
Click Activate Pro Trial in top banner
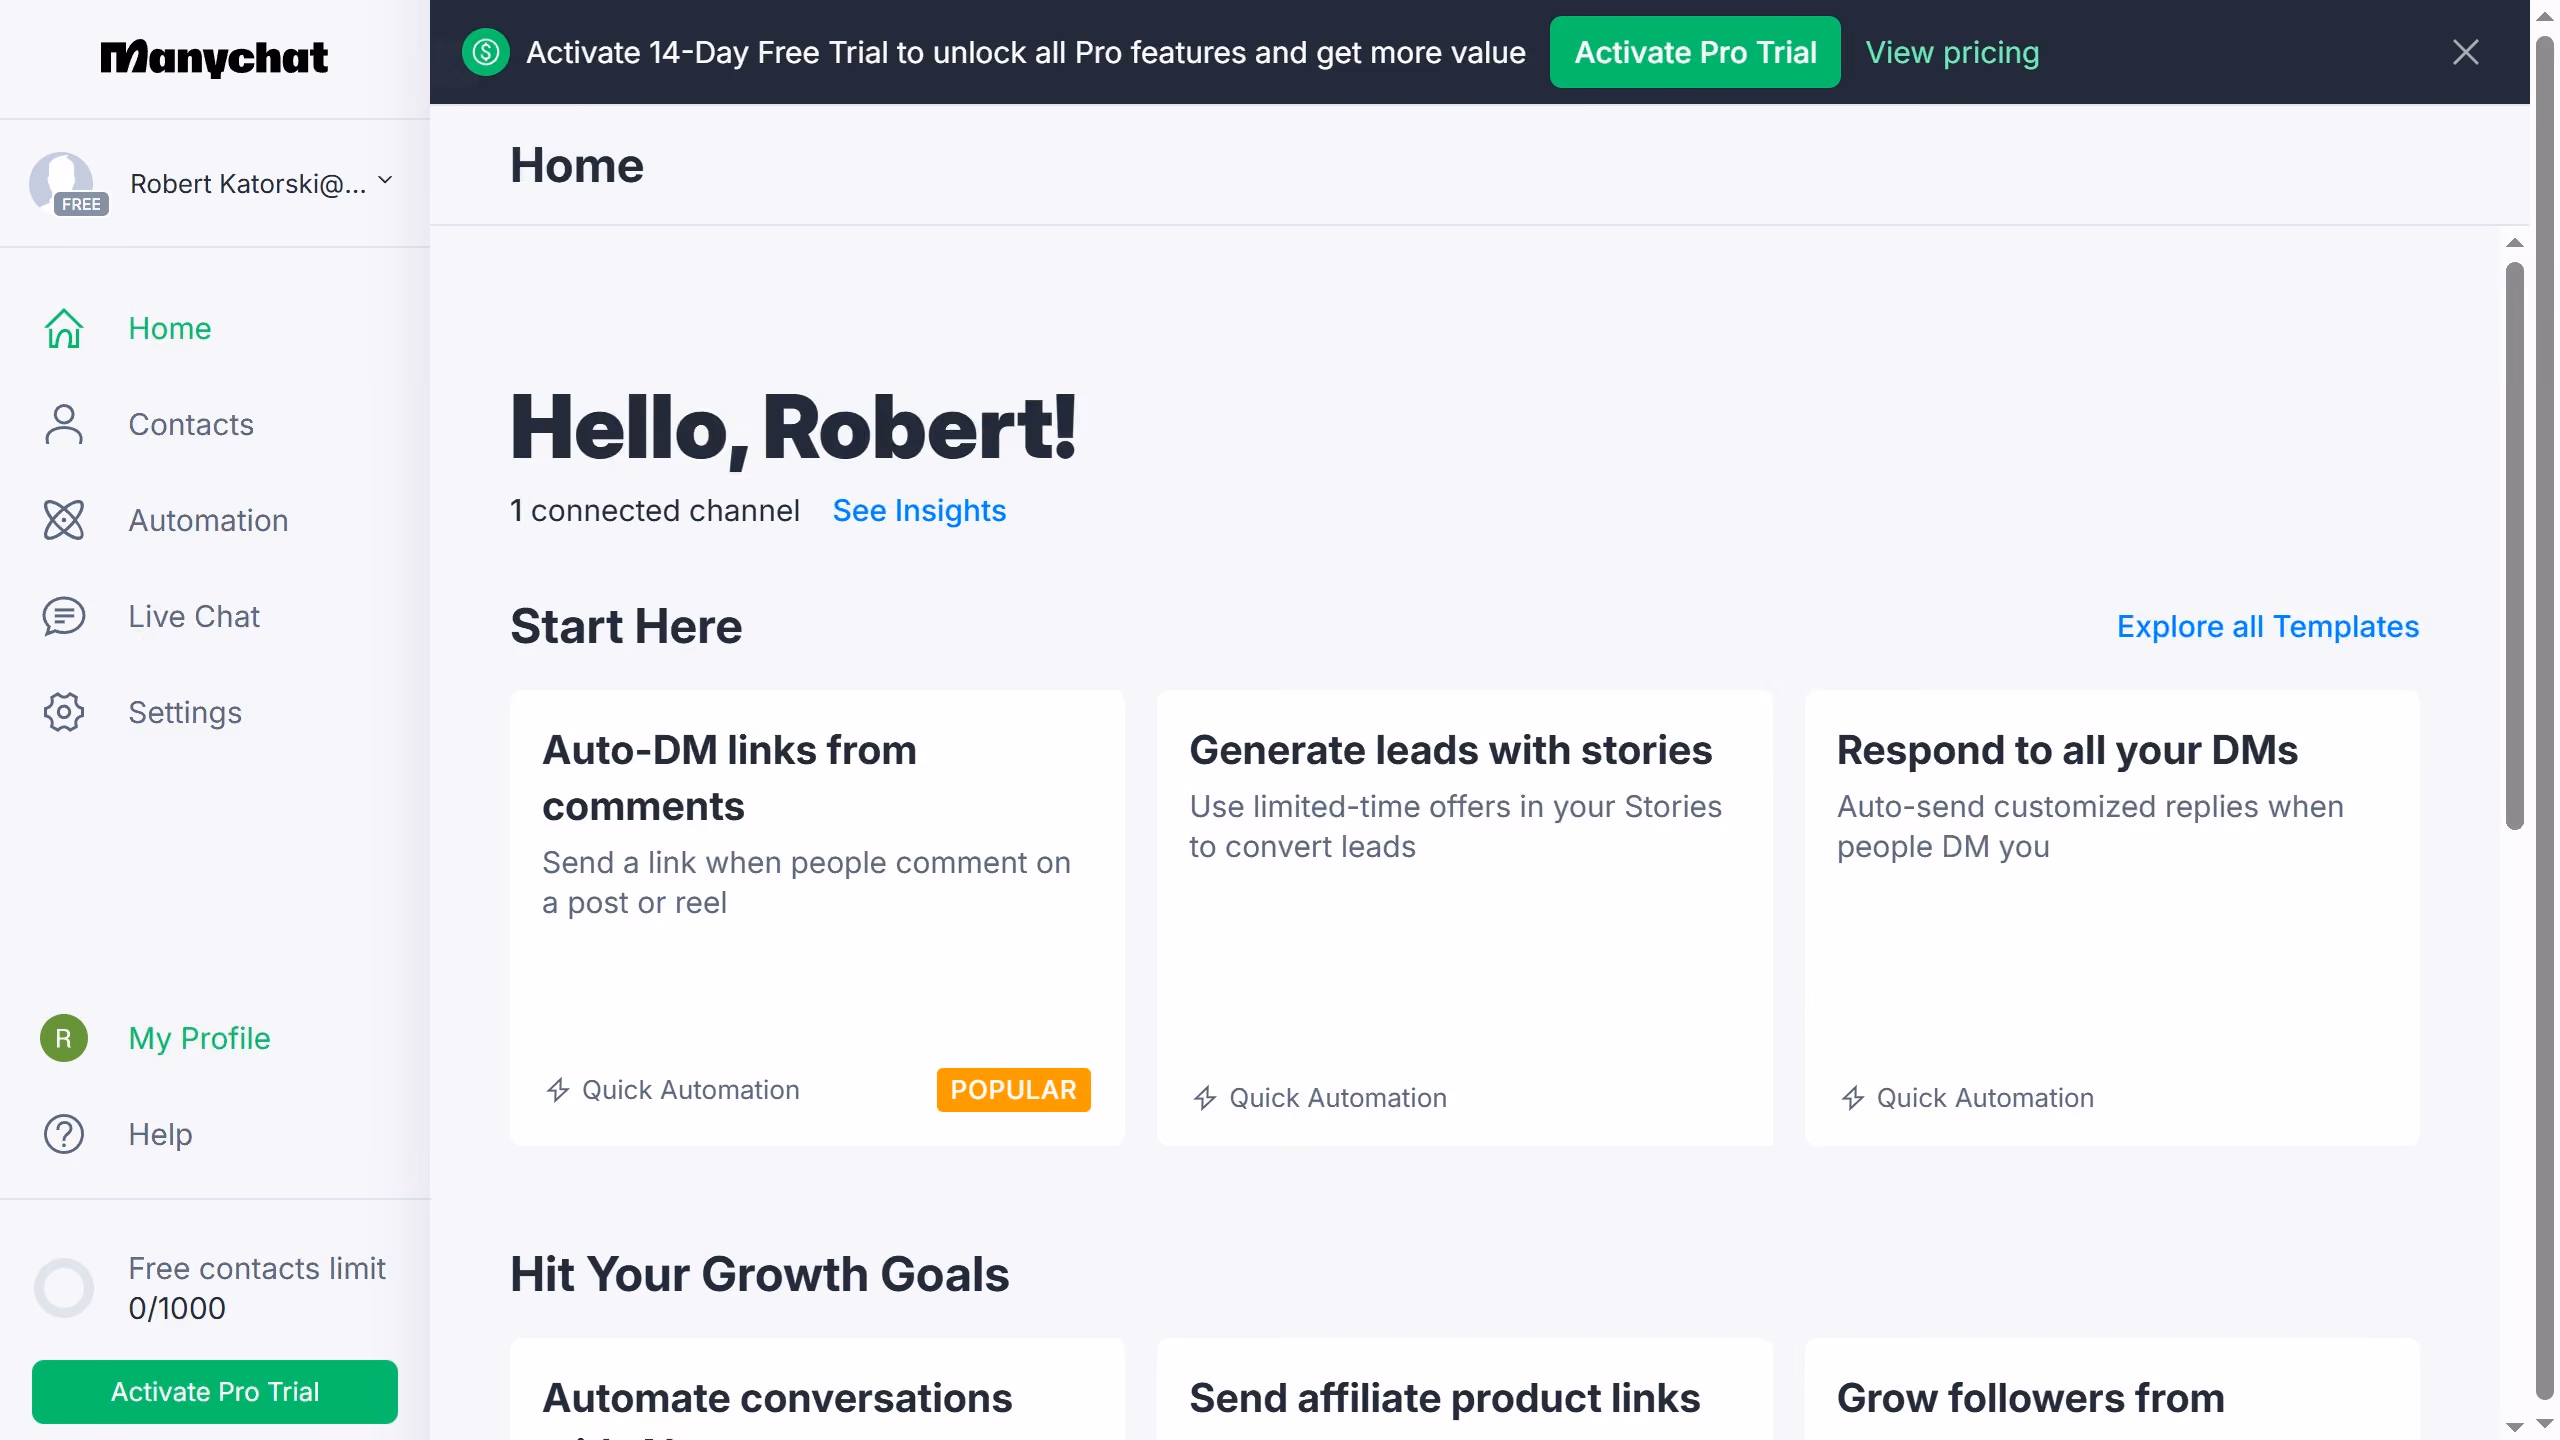1695,52
